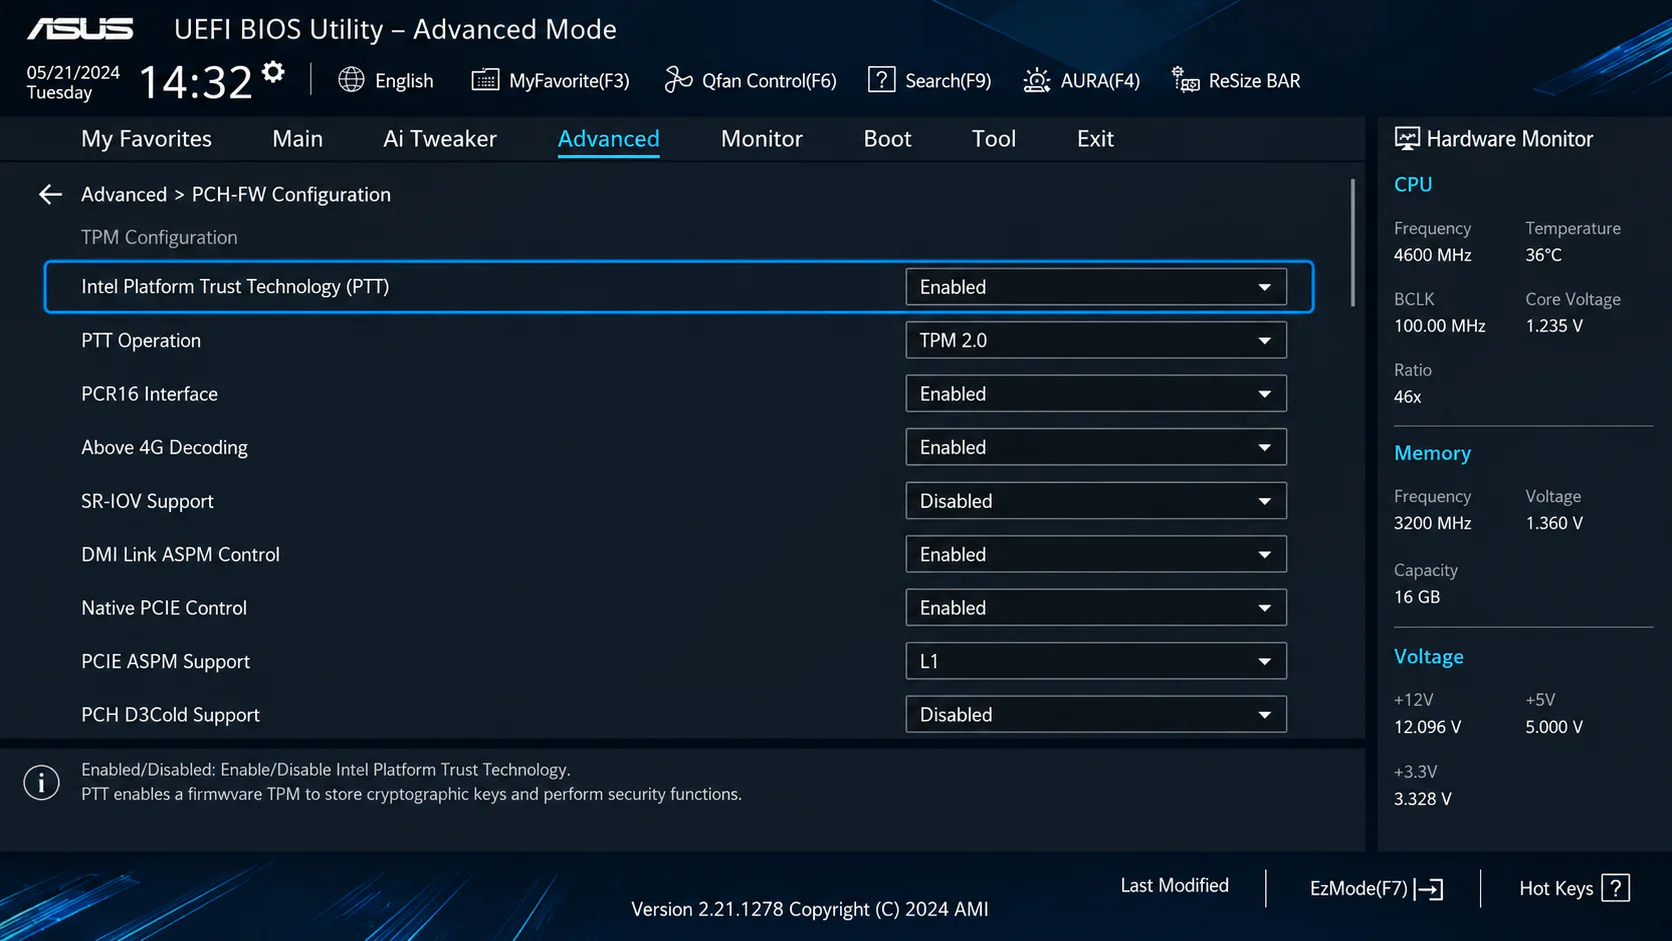
Task: Switch to Boot tab
Action: [887, 139]
